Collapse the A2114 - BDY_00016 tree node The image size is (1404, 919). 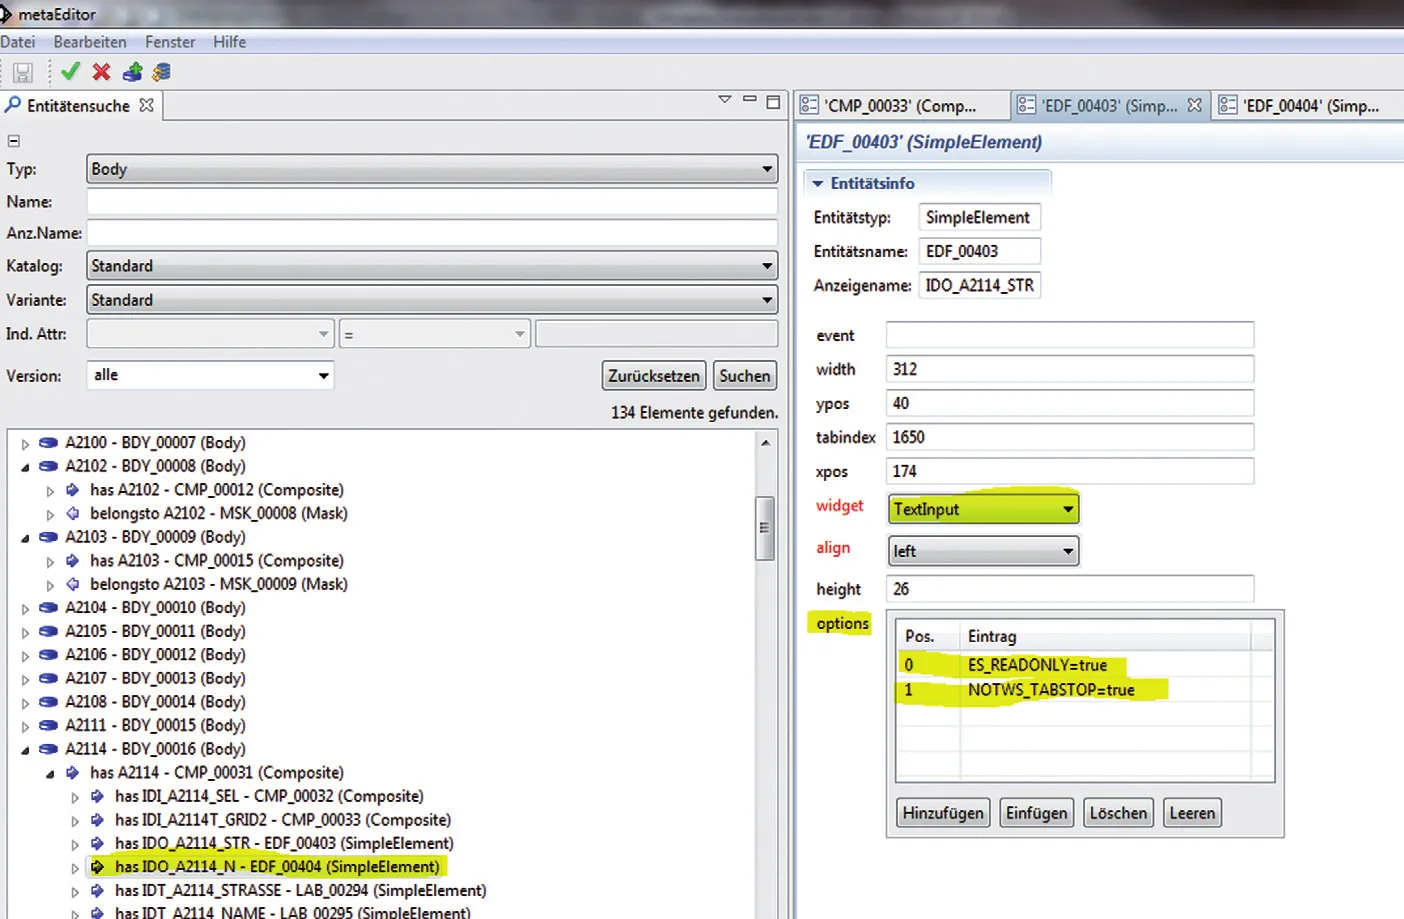[x=25, y=750]
